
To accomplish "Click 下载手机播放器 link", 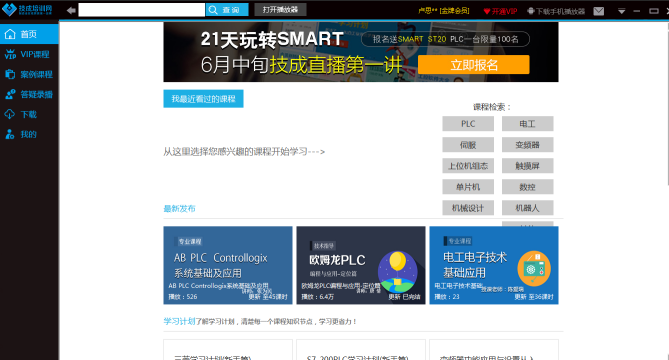I will coord(556,11).
